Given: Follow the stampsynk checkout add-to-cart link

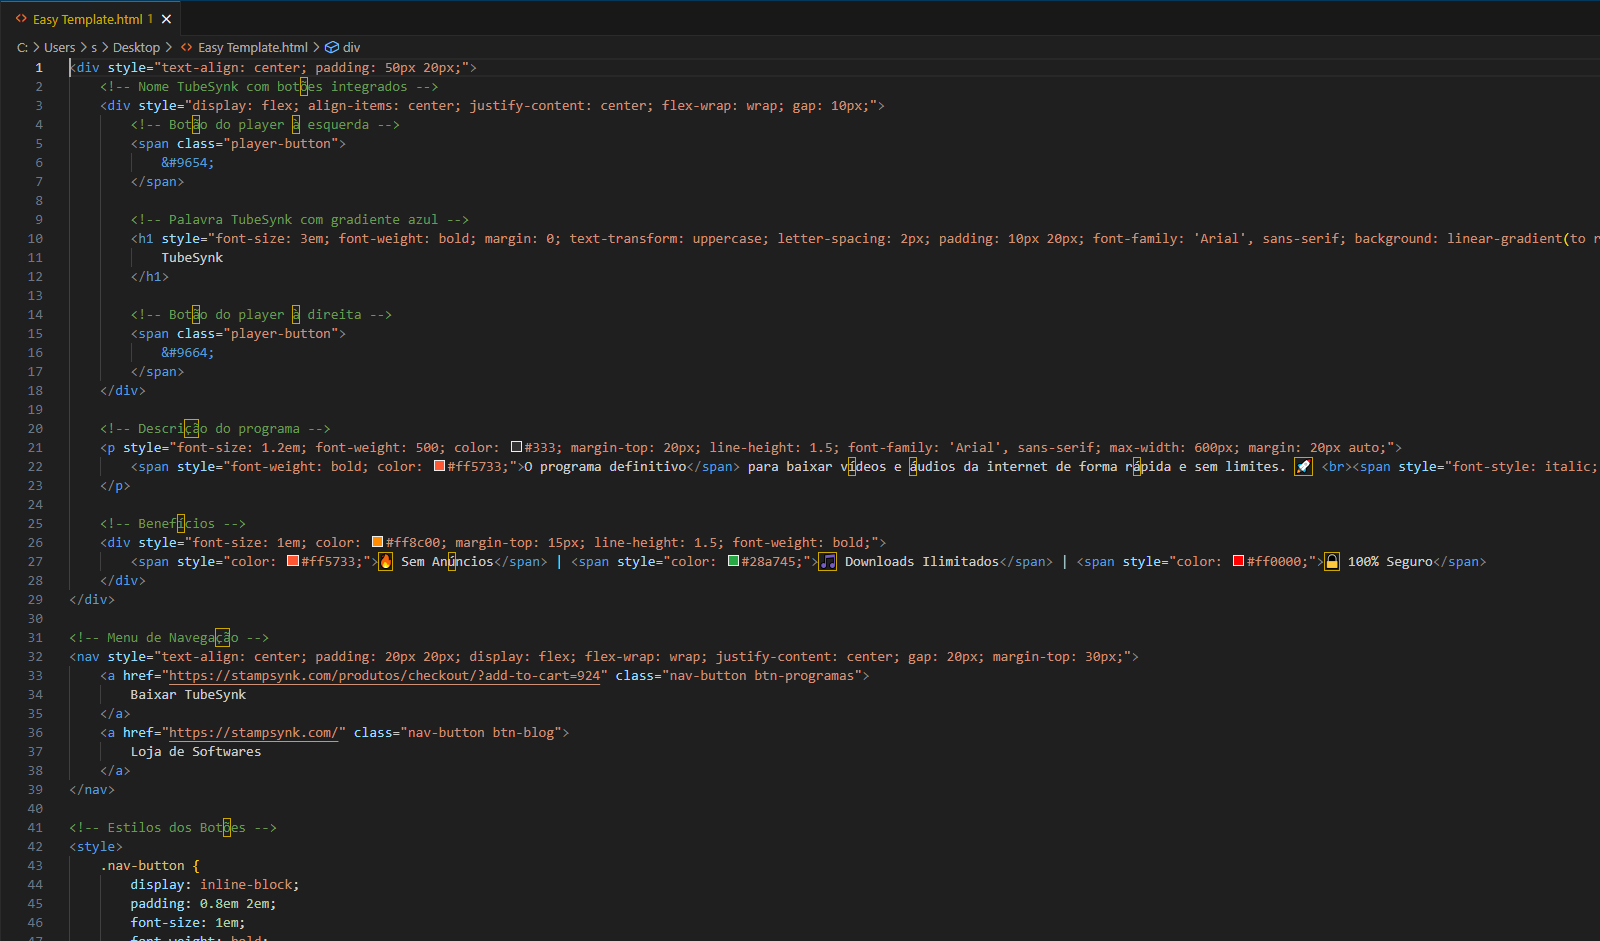Looking at the screenshot, I should pos(385,676).
